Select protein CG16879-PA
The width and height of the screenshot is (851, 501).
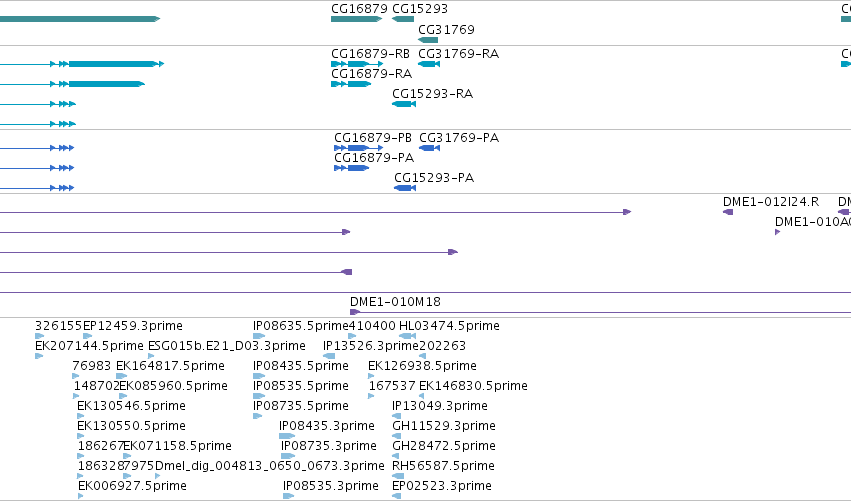coord(352,168)
